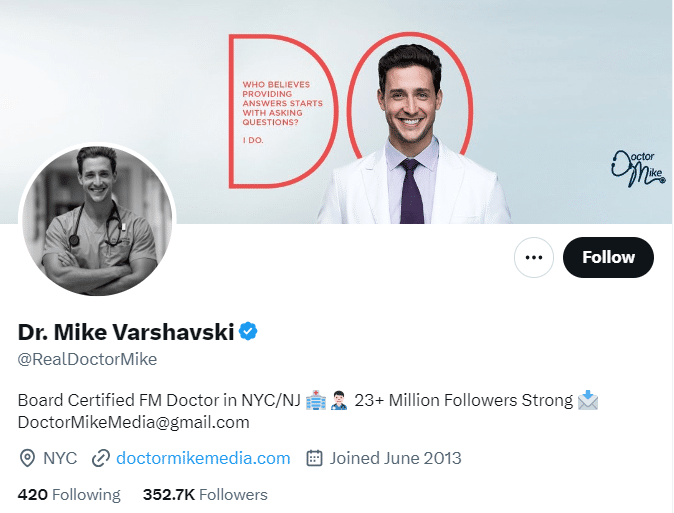Open the circular profile picture
The image size is (674, 513).
tap(97, 222)
